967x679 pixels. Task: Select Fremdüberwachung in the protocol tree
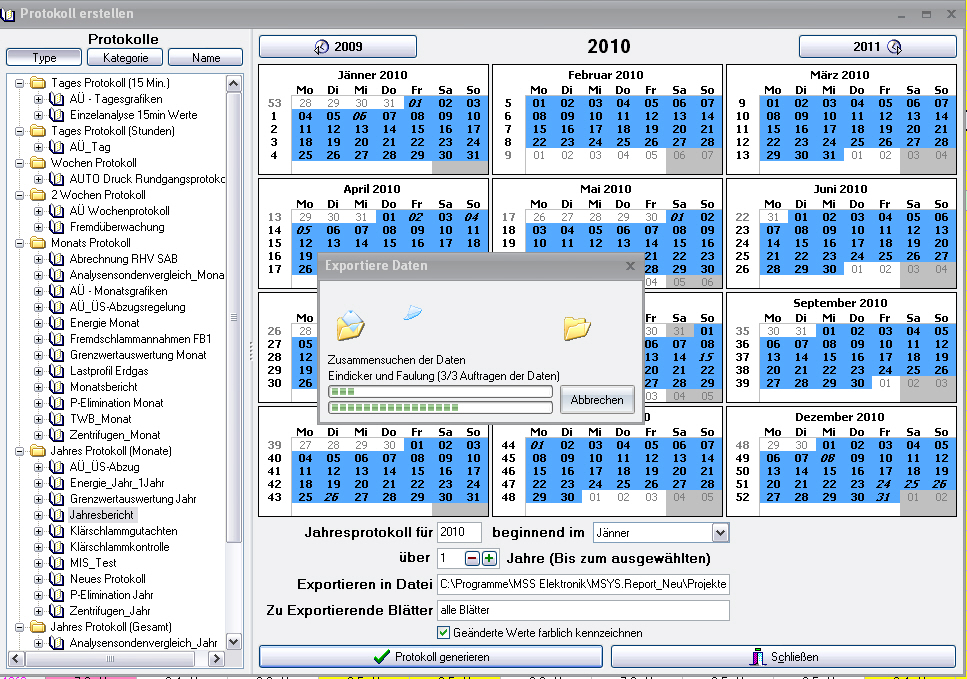pos(116,227)
